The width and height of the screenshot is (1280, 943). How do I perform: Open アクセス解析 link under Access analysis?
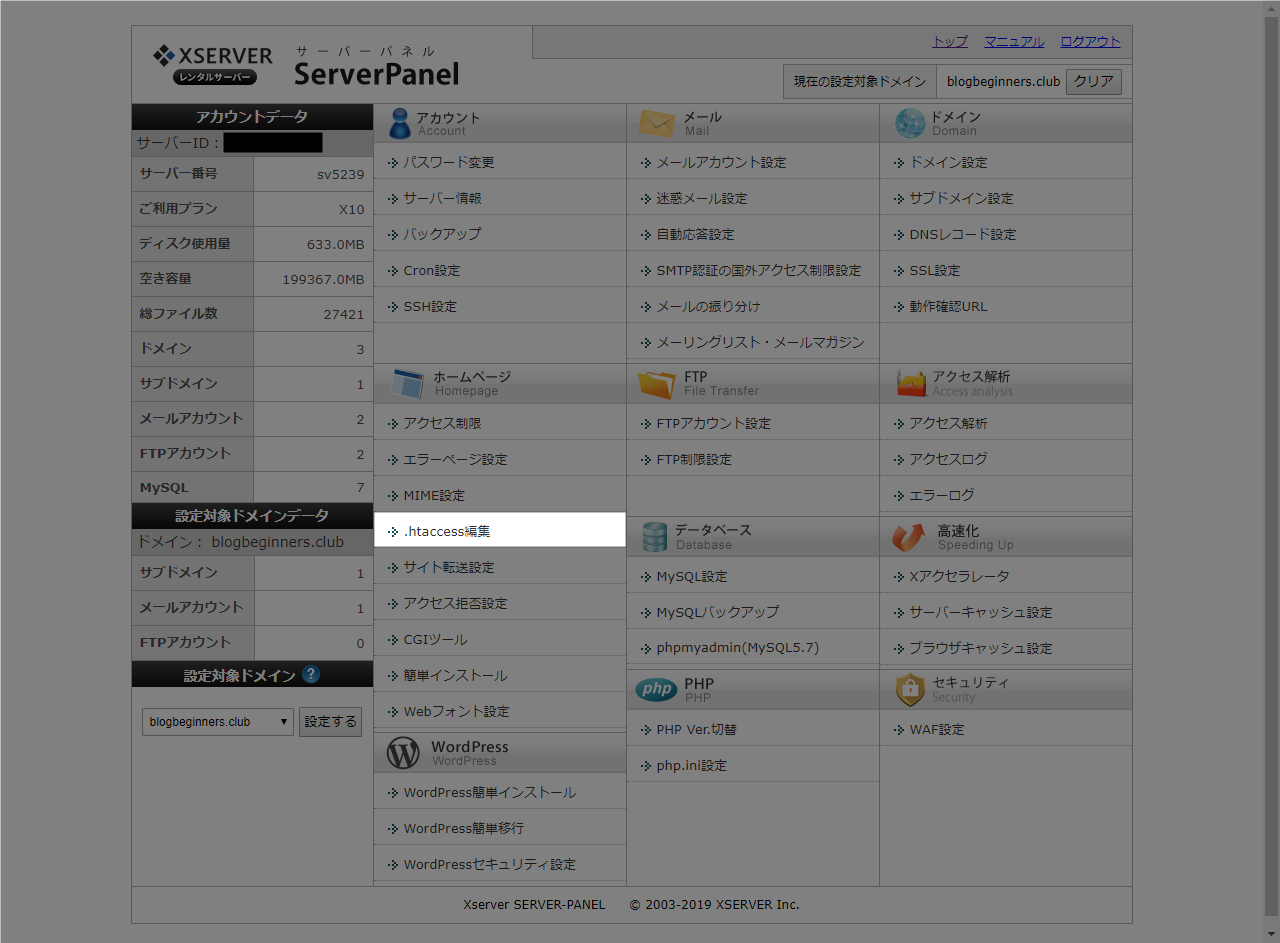(x=948, y=423)
